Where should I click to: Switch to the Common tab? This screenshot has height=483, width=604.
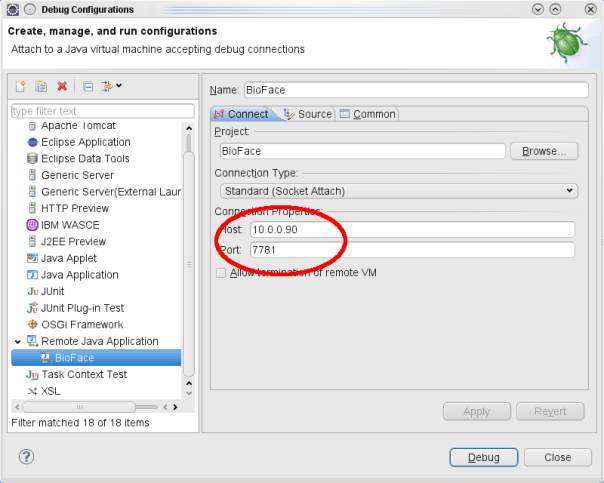[x=367, y=114]
